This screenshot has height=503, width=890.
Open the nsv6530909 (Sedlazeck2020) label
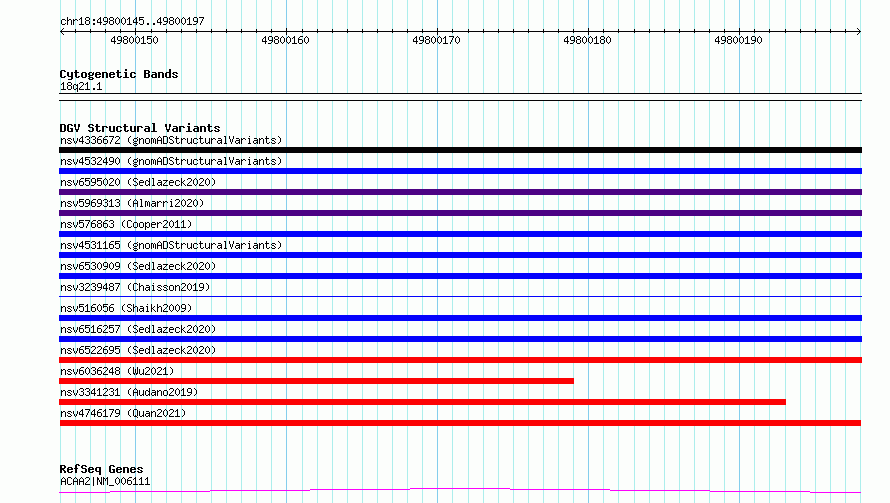(x=138, y=266)
